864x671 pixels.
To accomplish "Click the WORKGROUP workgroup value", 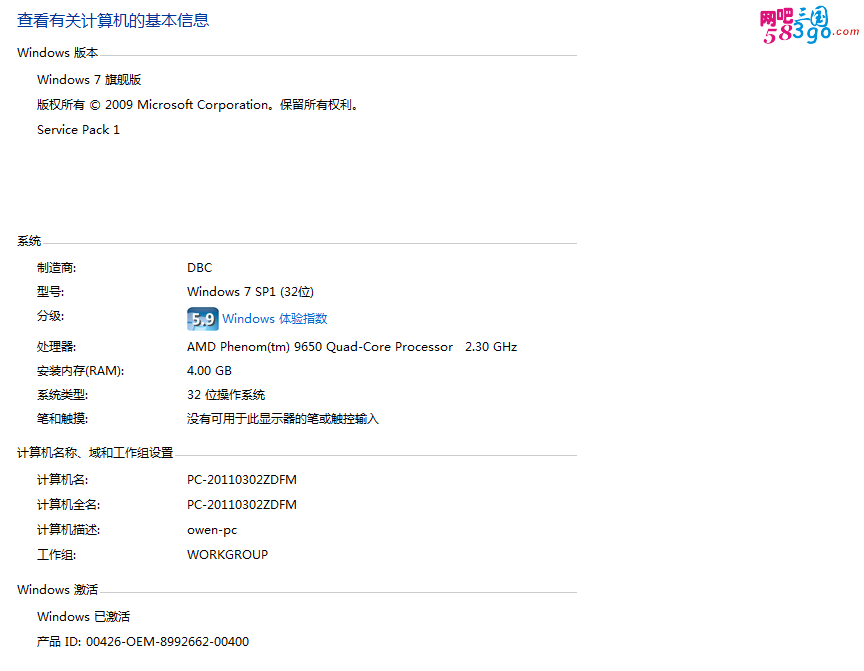I will 227,555.
